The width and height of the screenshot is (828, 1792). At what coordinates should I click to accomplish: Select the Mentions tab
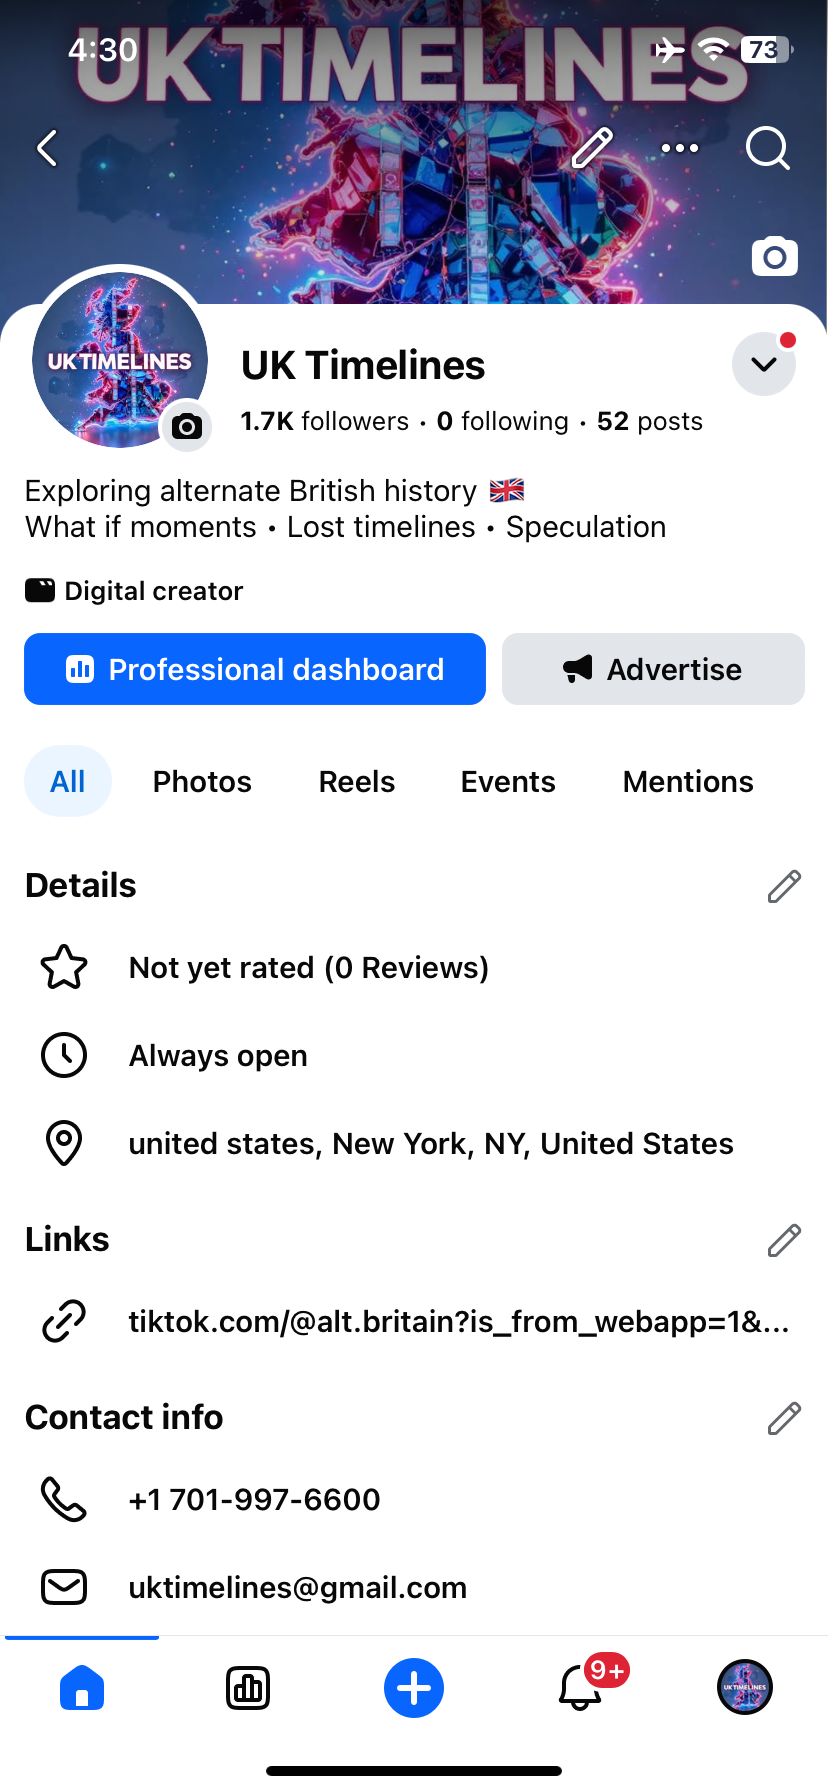(688, 782)
